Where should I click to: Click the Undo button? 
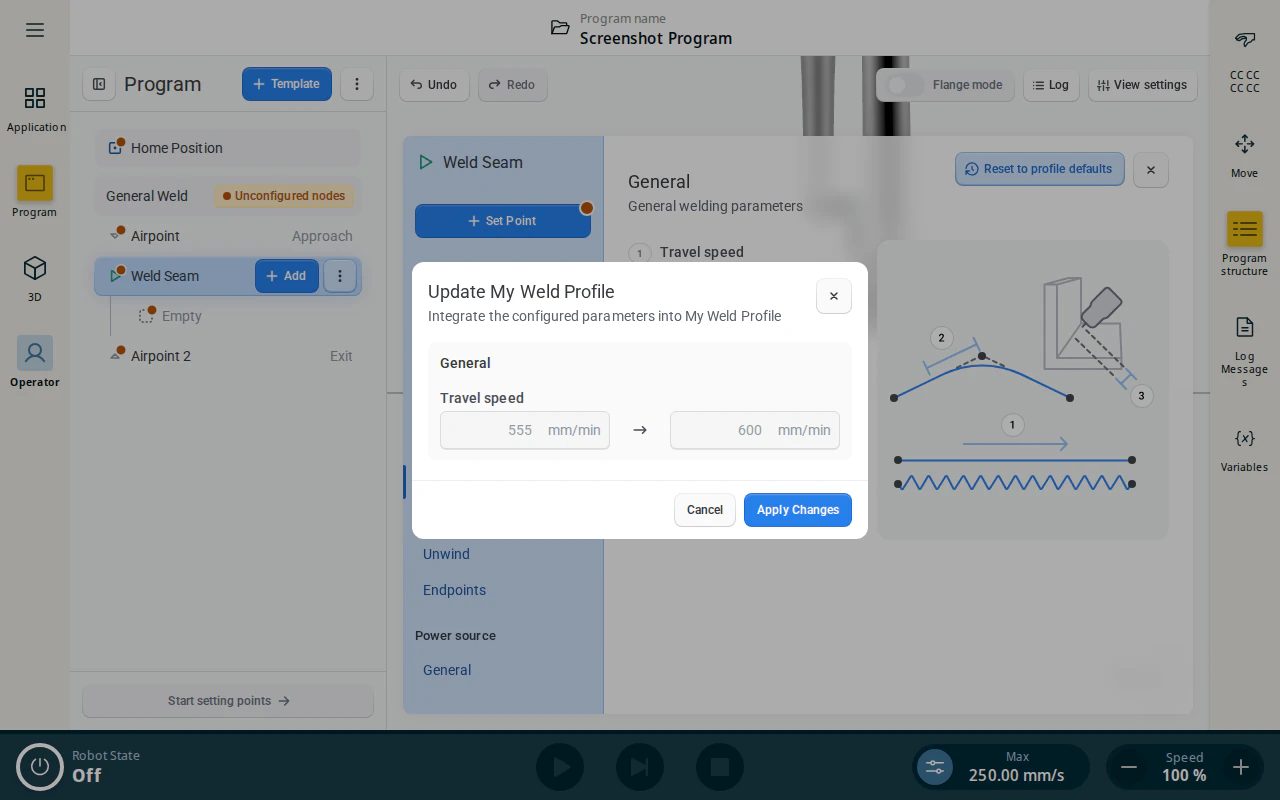(x=434, y=85)
